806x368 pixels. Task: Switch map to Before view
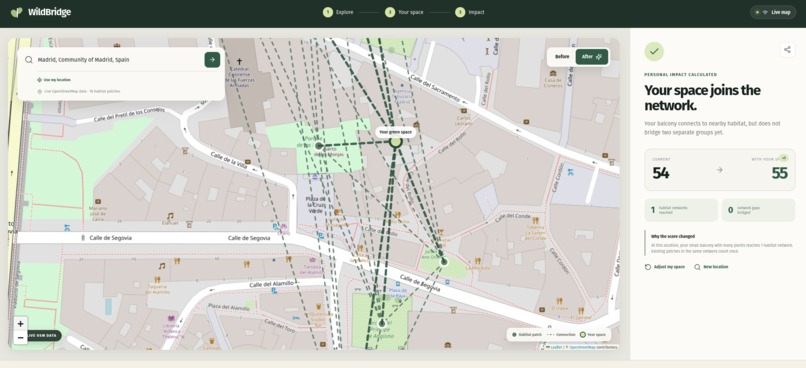point(562,57)
